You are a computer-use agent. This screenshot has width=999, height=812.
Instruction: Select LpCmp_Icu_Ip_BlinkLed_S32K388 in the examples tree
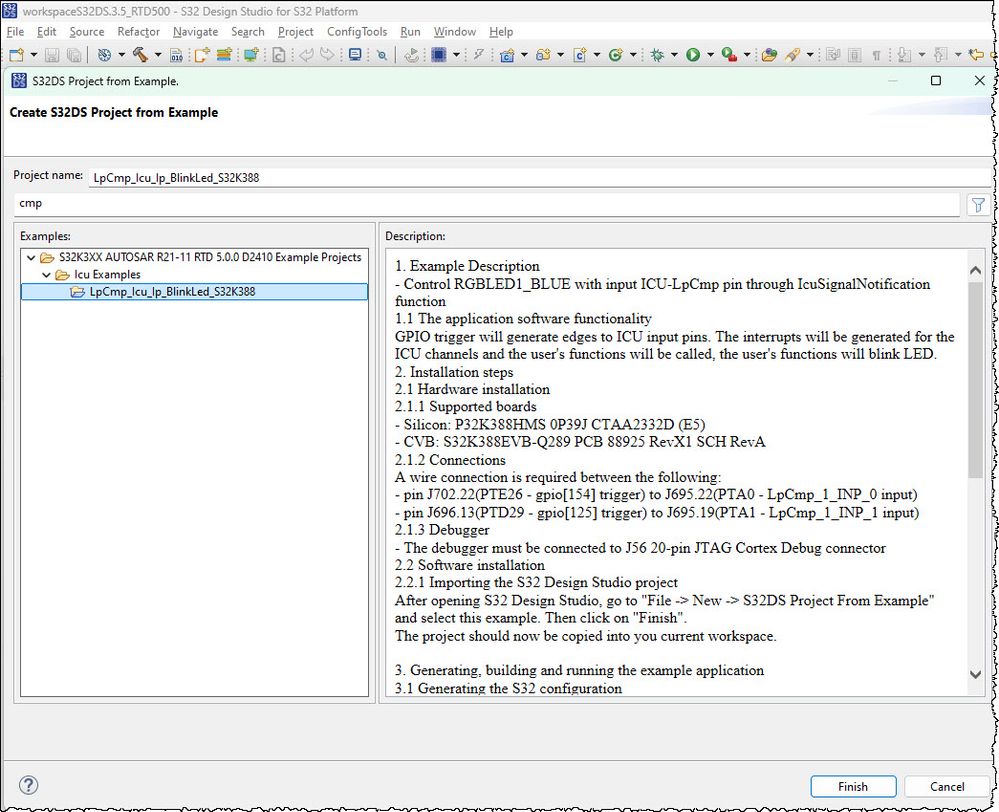pos(194,292)
